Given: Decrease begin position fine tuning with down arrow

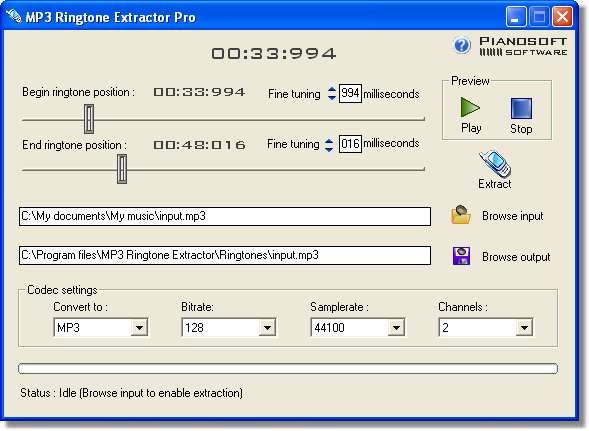Looking at the screenshot, I should [331, 97].
